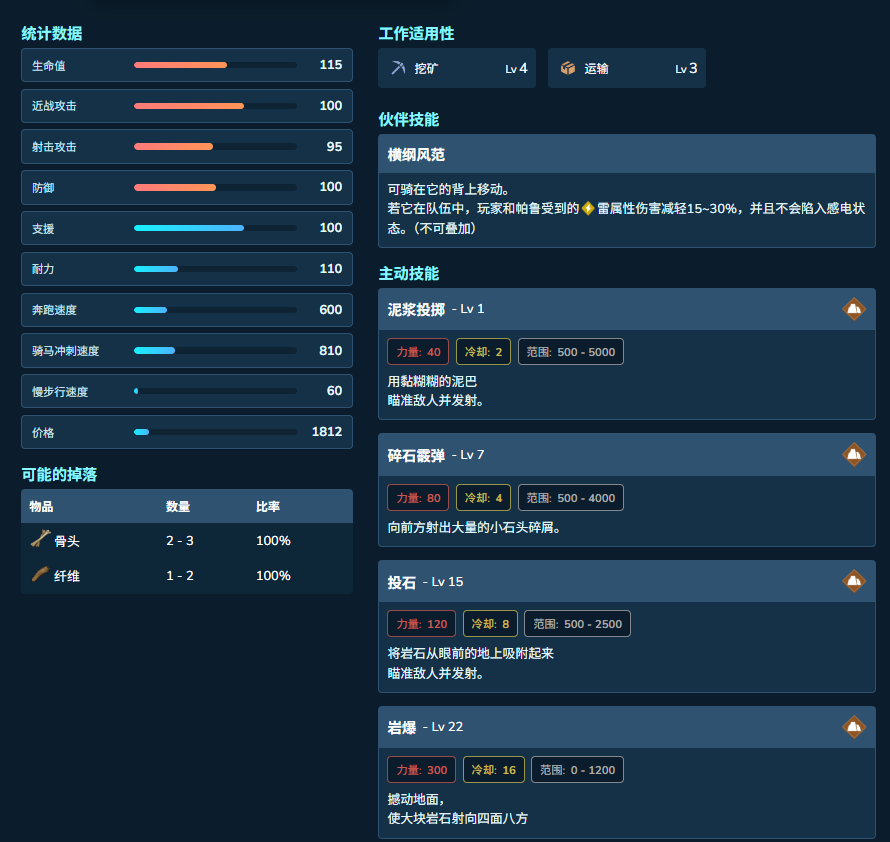Click the 支援 blue stat bar

pos(215,228)
